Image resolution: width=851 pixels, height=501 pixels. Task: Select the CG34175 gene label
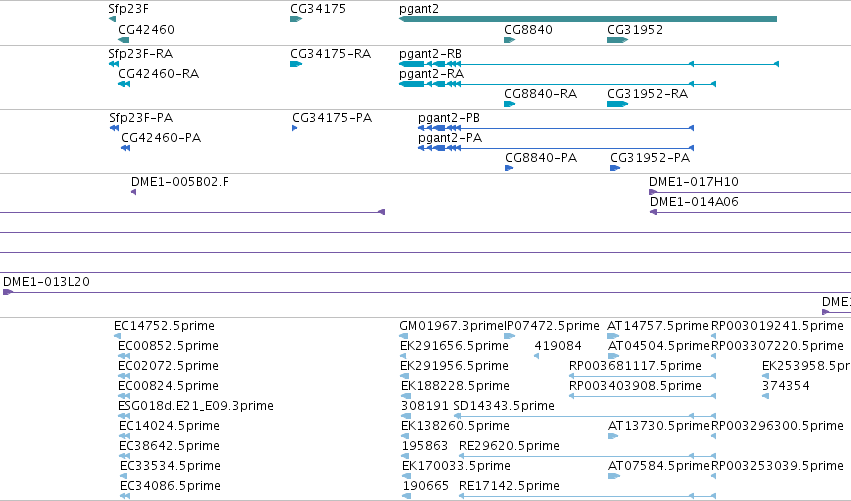tap(317, 9)
